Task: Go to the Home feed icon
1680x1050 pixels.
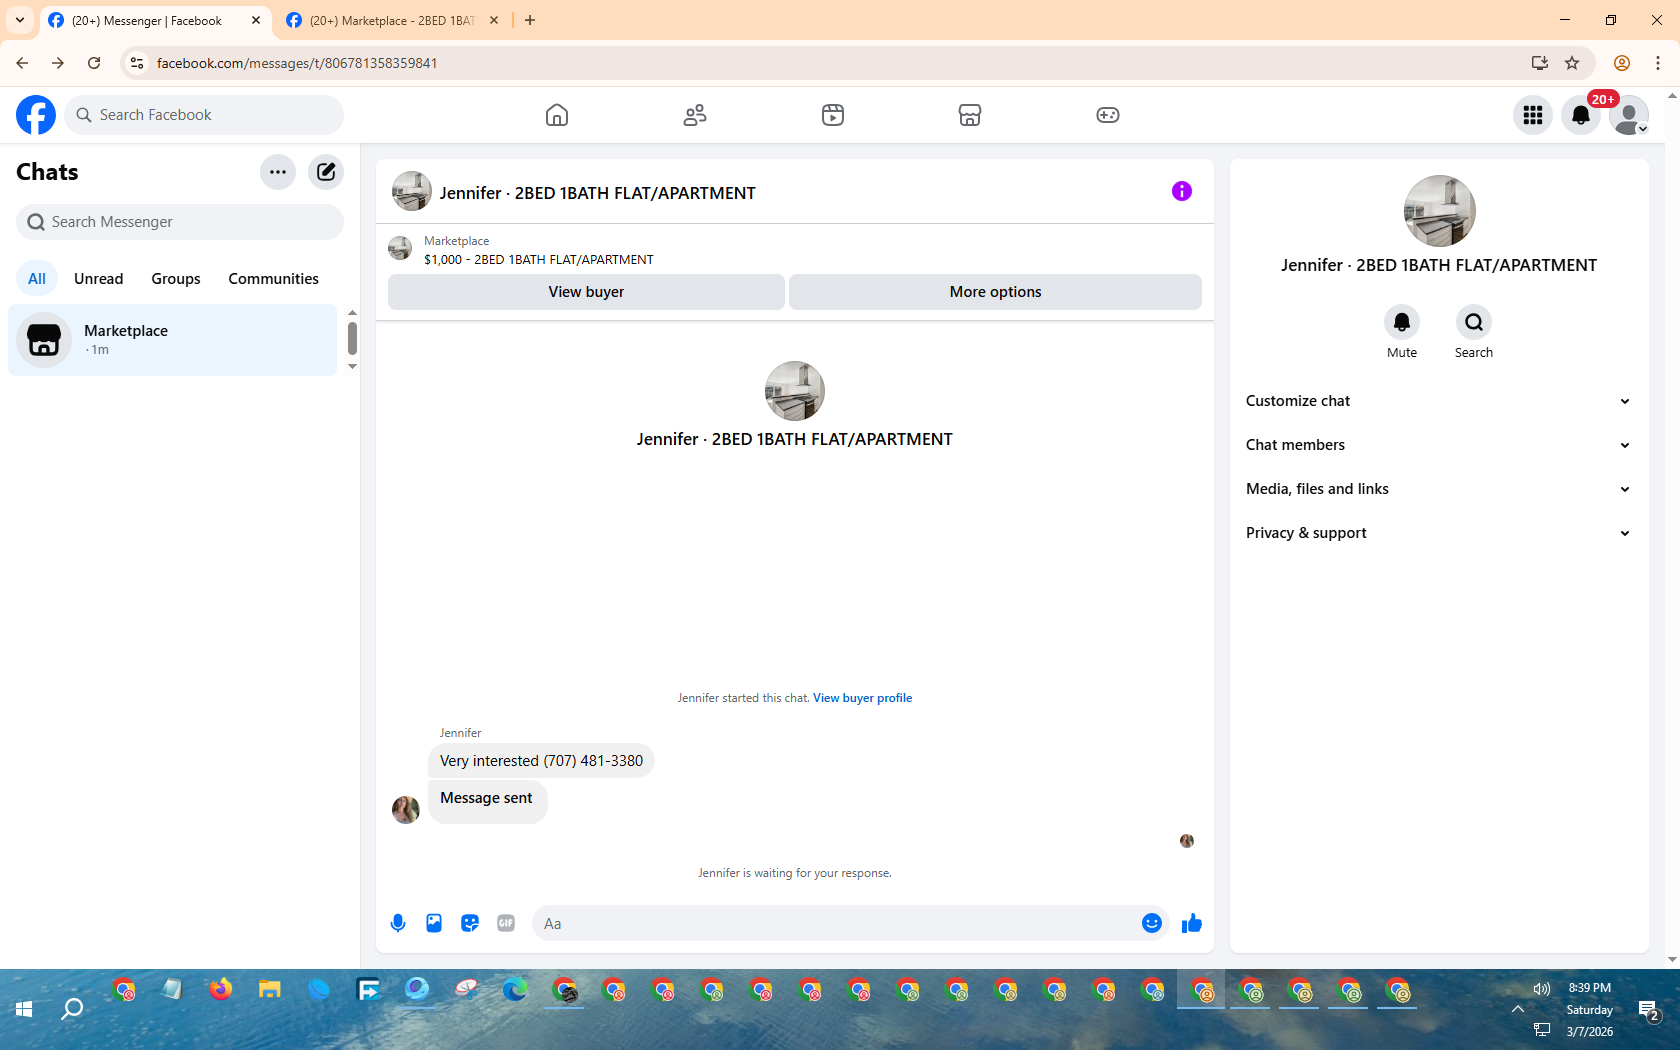Action: point(557,115)
